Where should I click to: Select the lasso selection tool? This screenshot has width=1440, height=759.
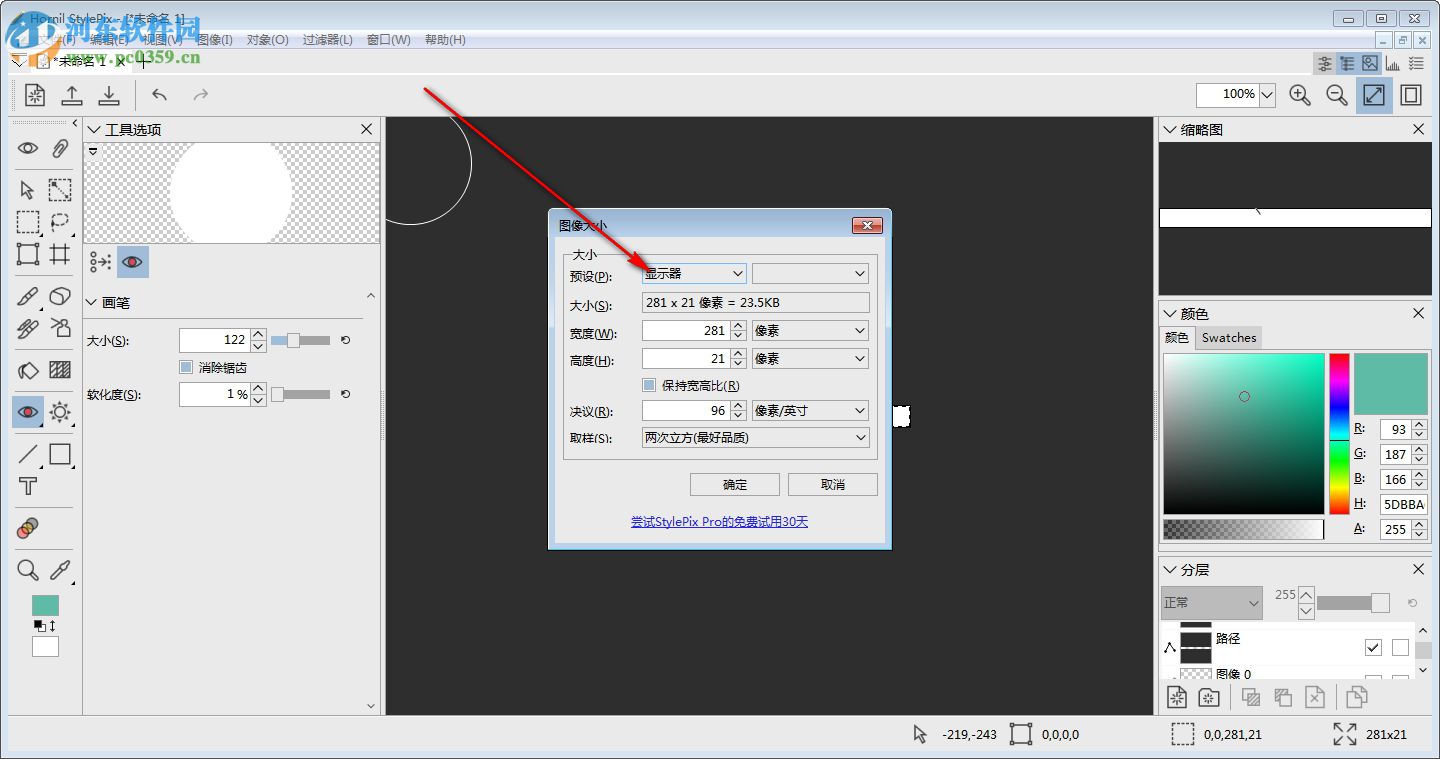click(x=60, y=222)
